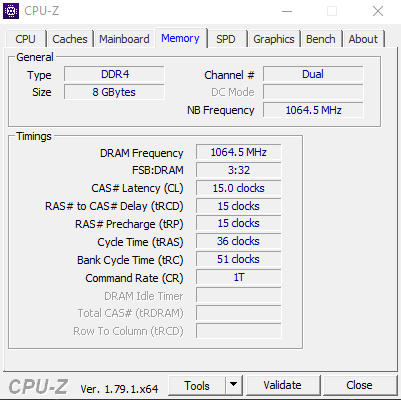This screenshot has height=400, width=401.
Task: Open the Bench tab
Action: (x=321, y=39)
